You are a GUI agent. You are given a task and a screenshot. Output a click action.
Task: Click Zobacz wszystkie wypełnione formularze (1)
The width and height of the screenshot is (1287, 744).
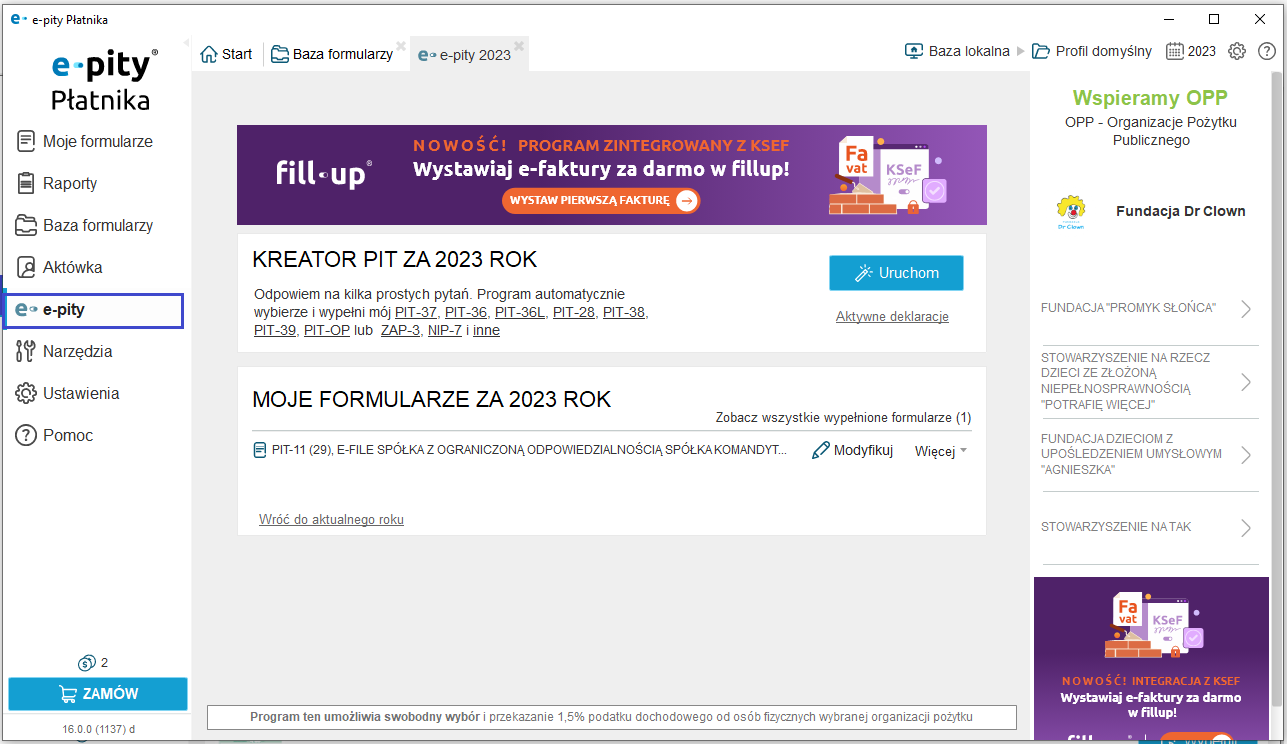pyautogui.click(x=843, y=417)
